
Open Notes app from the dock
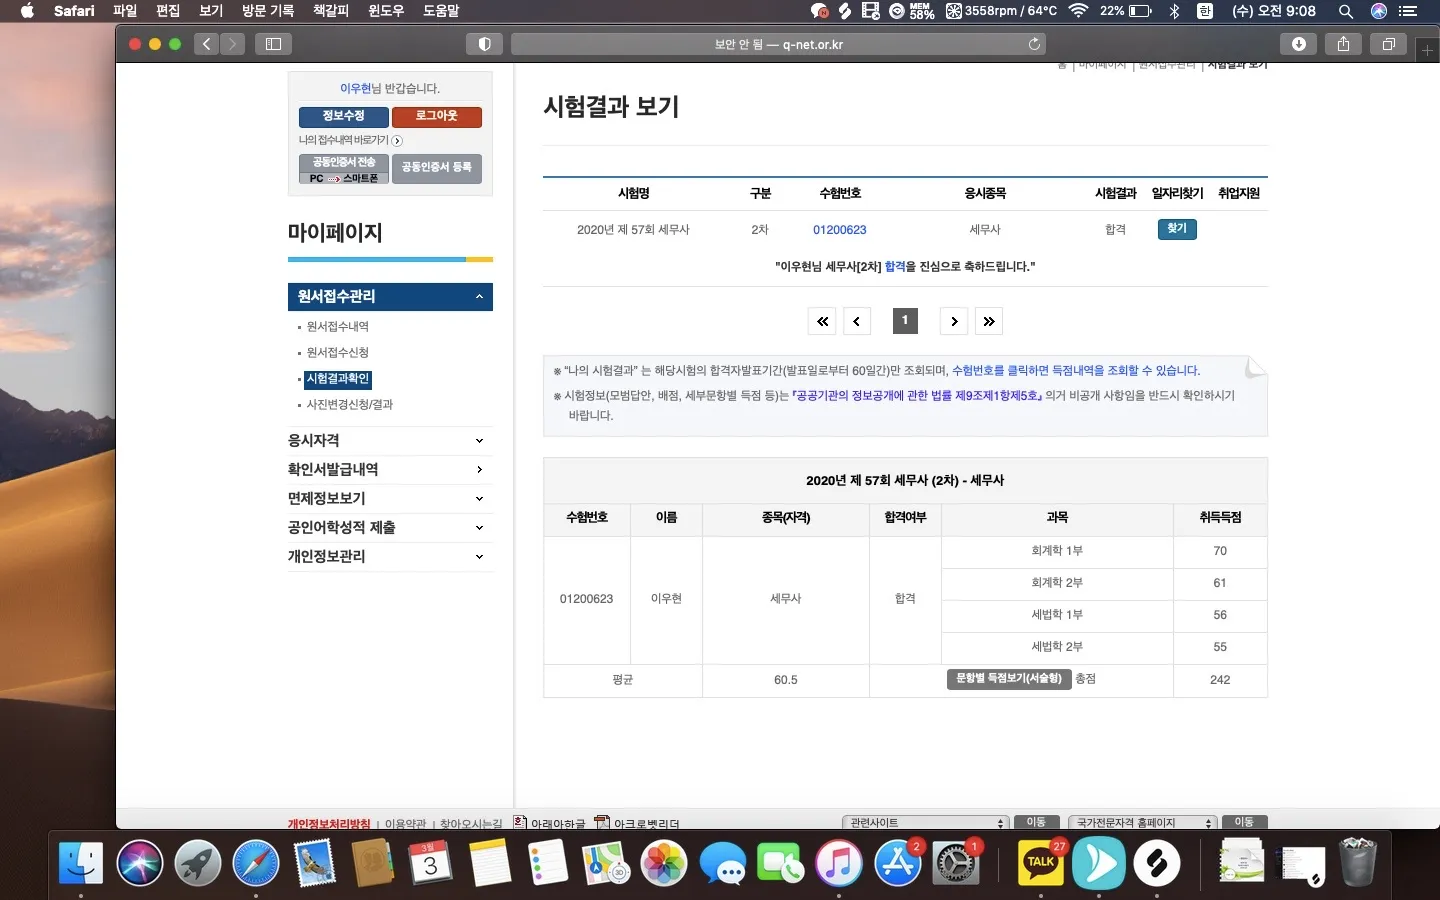(489, 863)
